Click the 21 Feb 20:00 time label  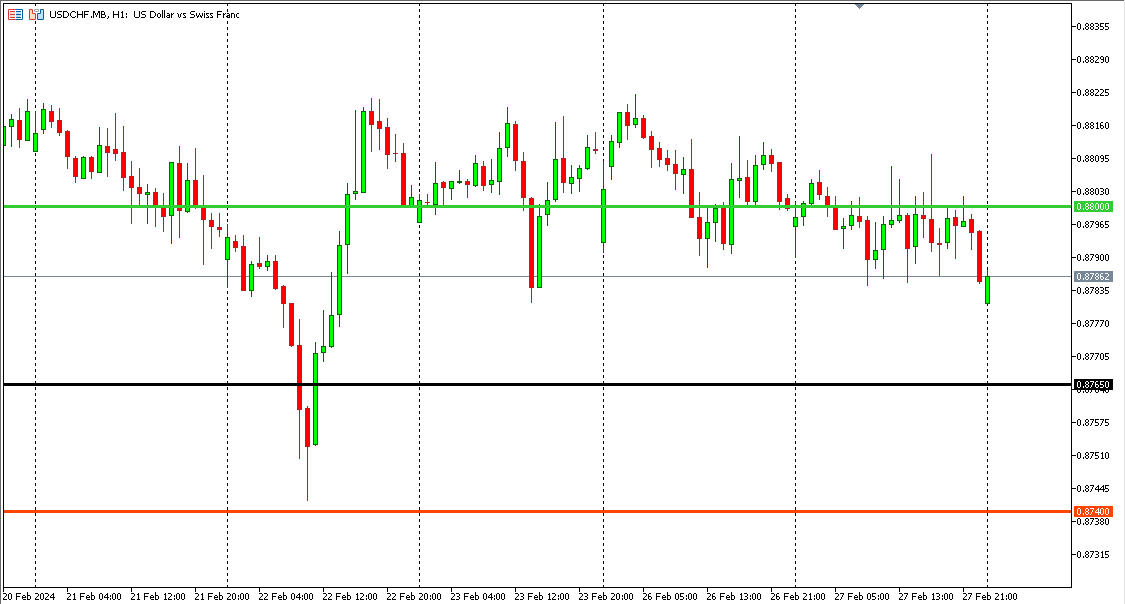click(222, 597)
